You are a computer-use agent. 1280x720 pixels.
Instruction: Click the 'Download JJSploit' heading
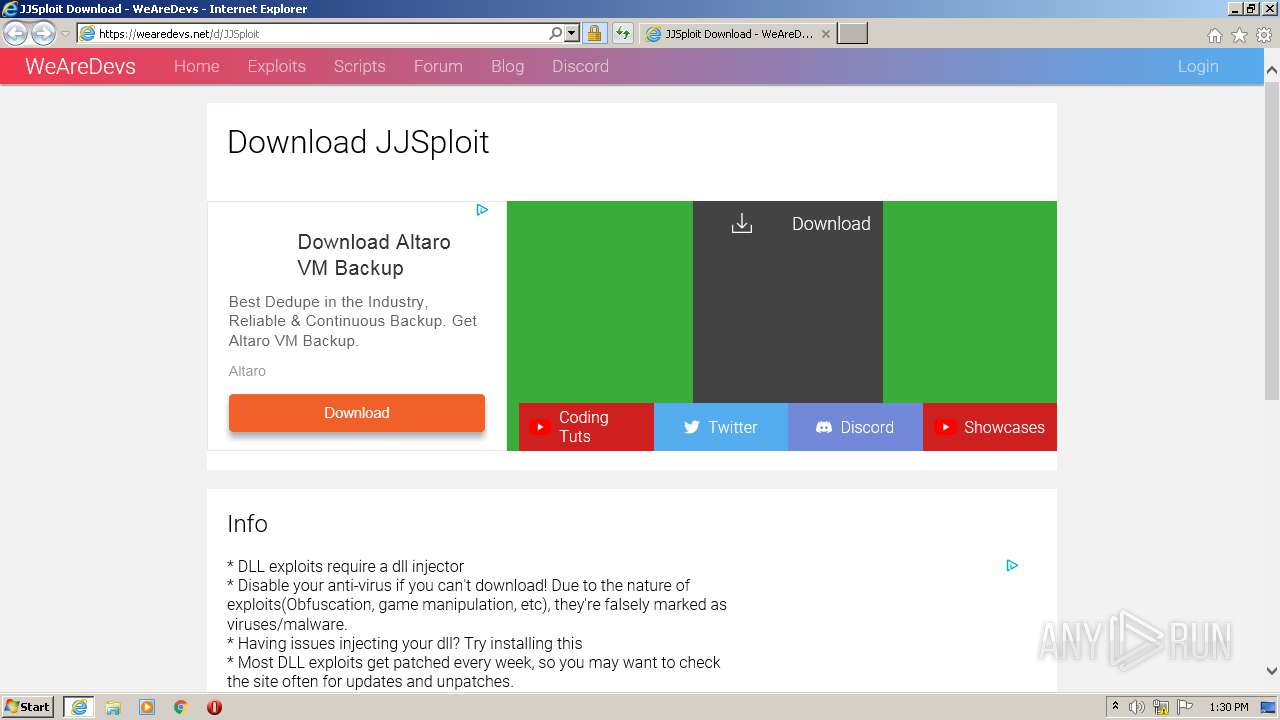click(x=358, y=142)
